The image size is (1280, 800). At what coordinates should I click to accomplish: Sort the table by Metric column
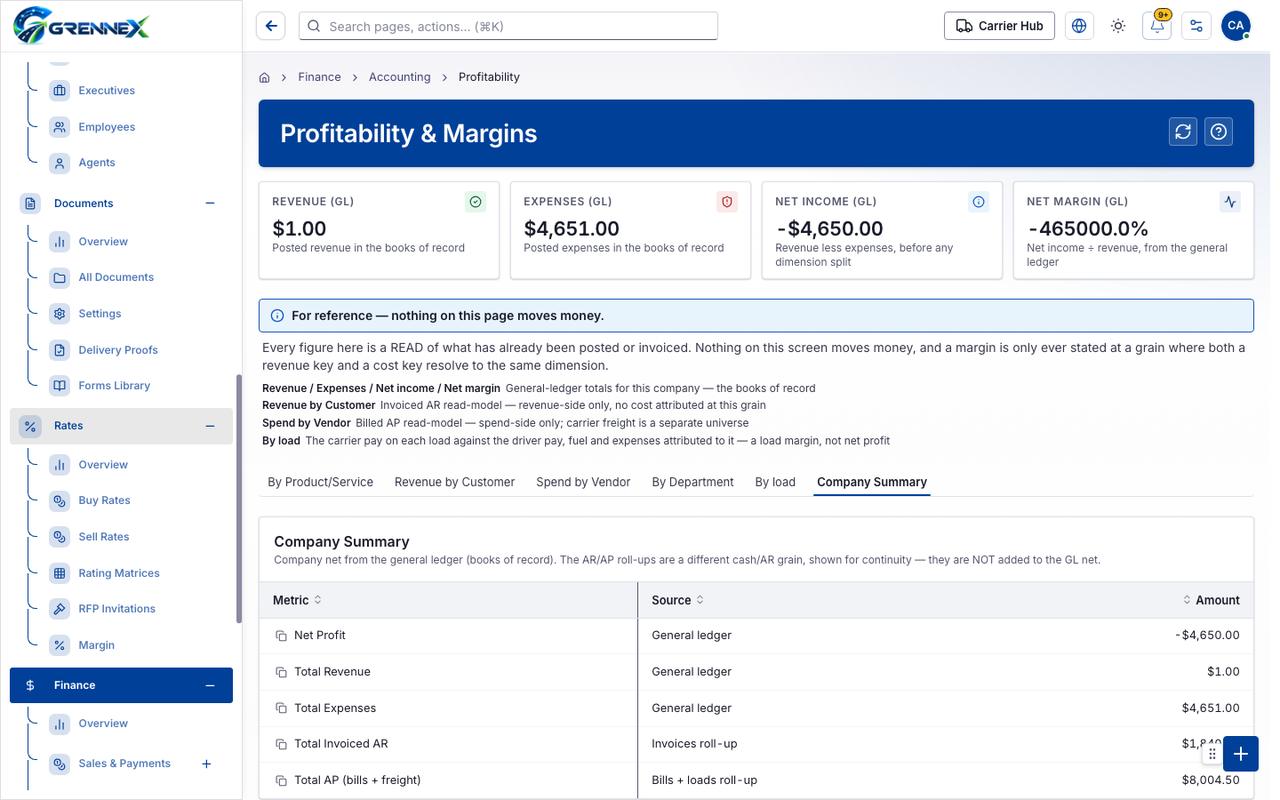297,600
